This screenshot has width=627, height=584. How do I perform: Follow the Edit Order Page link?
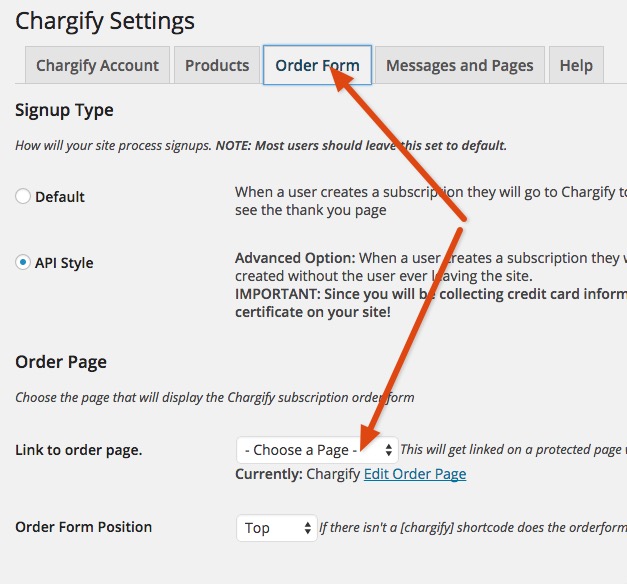click(415, 474)
